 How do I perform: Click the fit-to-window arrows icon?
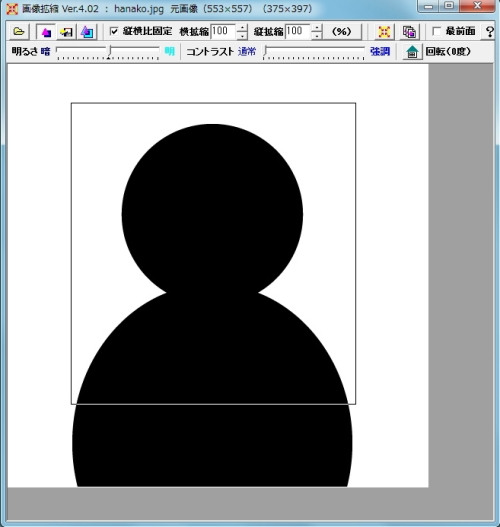[384, 32]
